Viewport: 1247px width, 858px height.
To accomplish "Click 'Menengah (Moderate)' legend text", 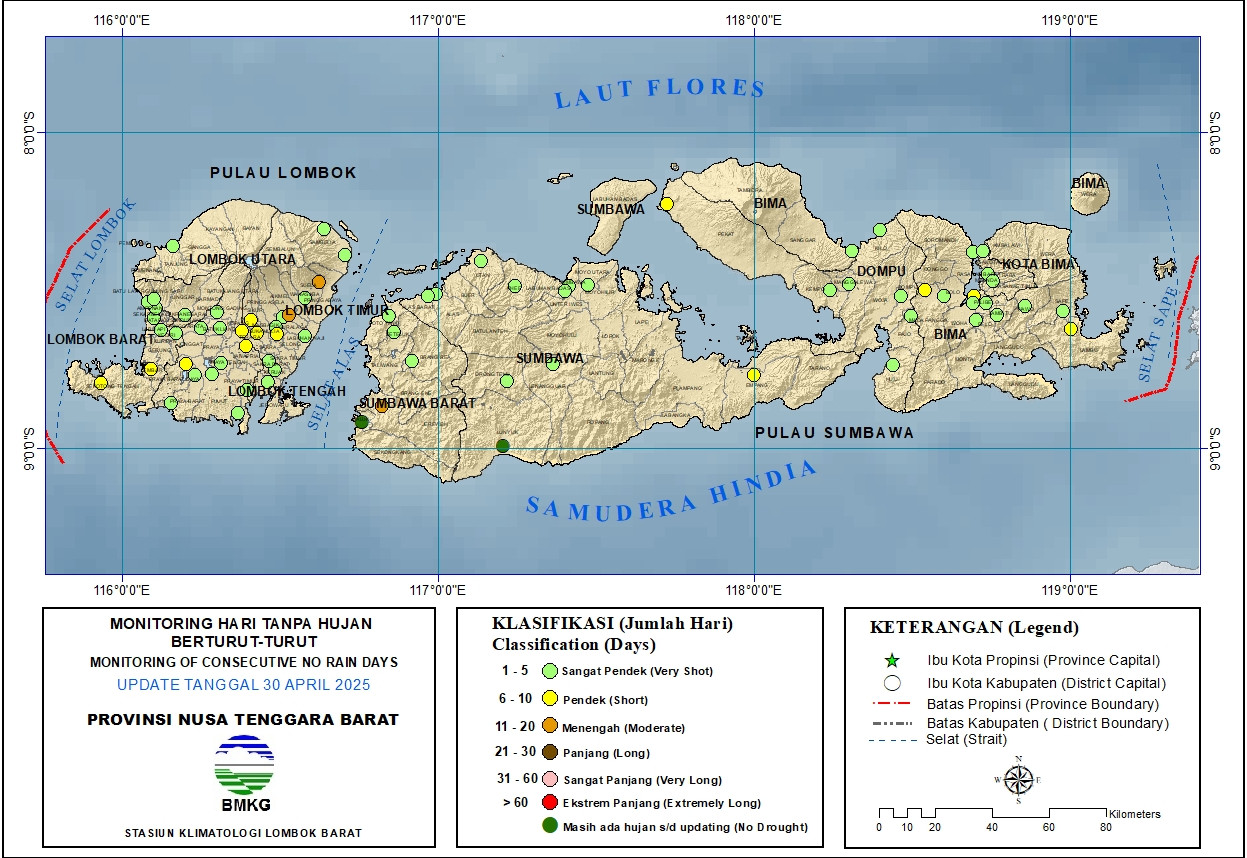I will point(624,728).
